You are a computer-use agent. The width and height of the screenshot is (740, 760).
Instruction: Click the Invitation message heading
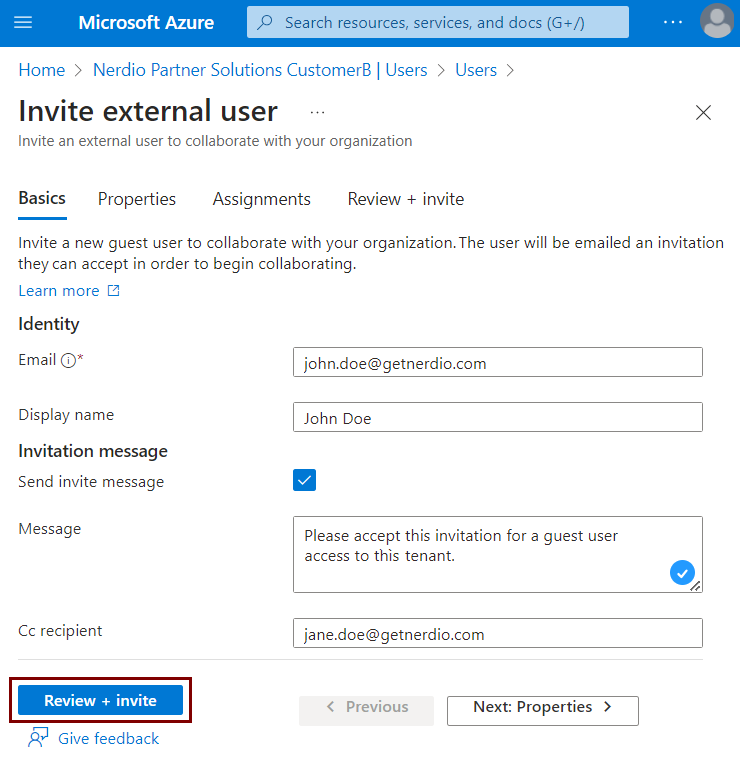tap(93, 451)
